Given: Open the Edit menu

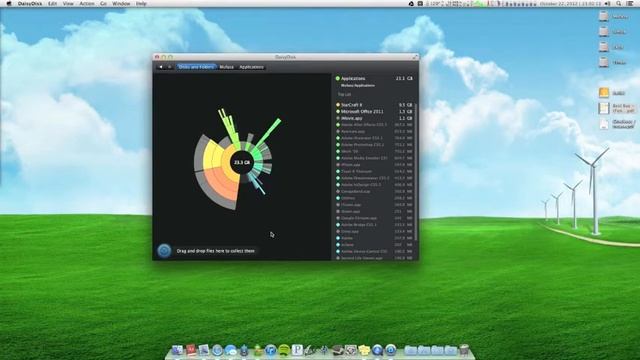Looking at the screenshot, I should click(x=53, y=4).
